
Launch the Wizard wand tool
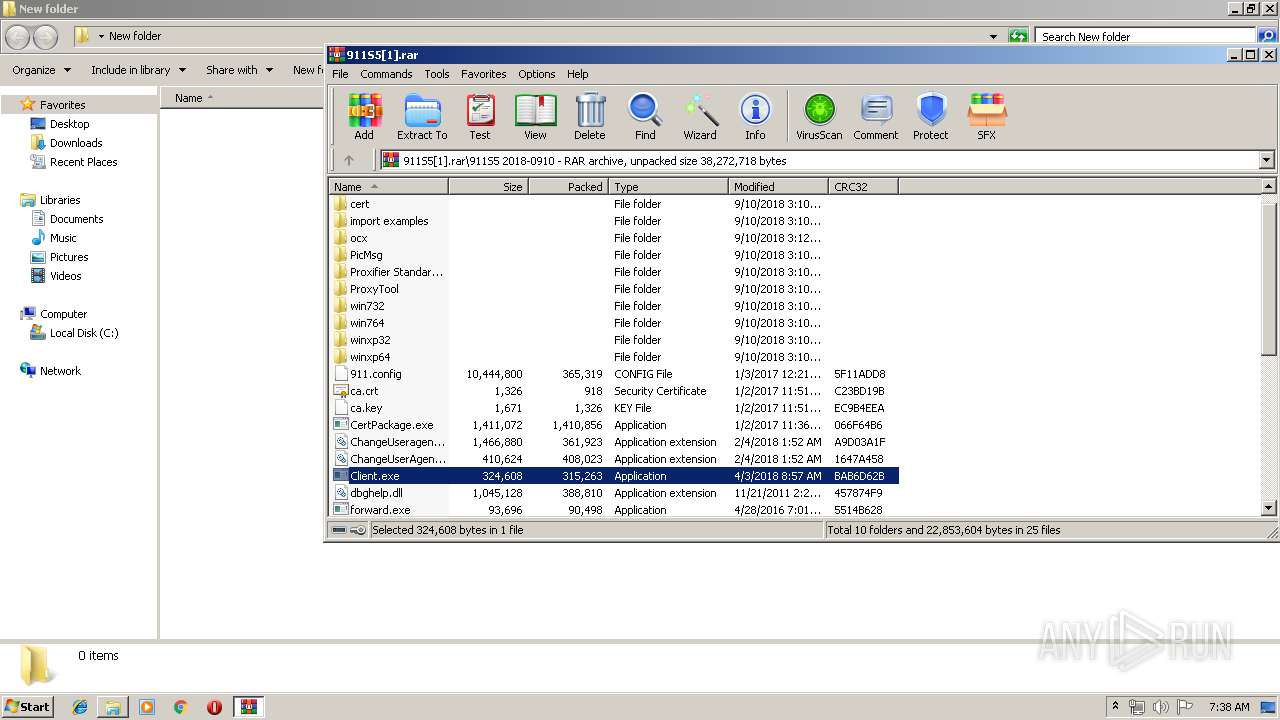click(x=700, y=116)
